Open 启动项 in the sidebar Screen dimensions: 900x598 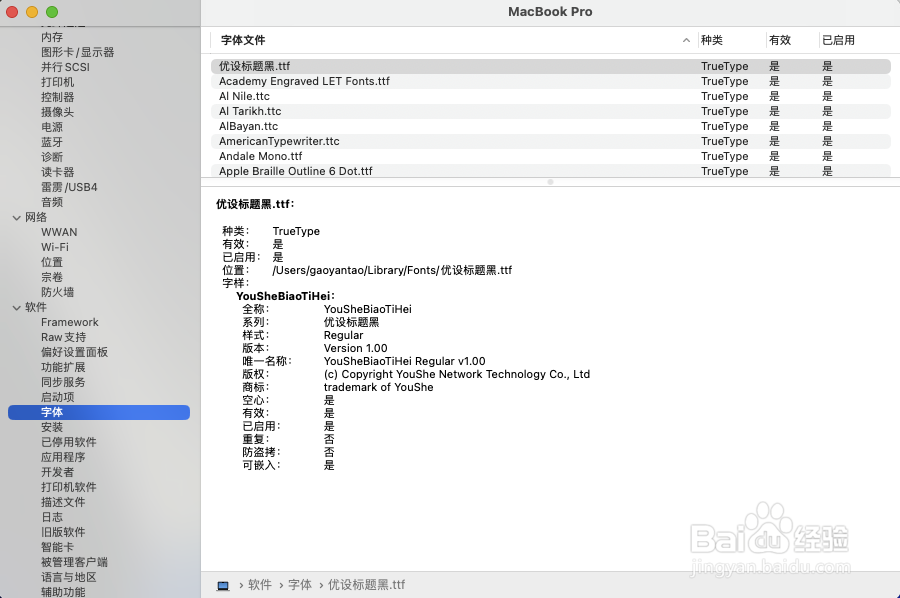click(x=57, y=397)
